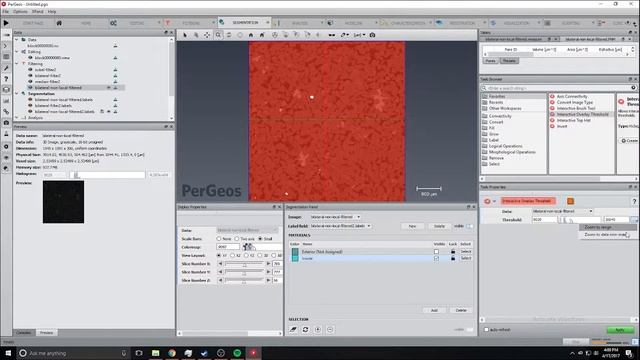This screenshot has width=640, height=360.
Task: Click the chart icon in left sidebar
Action: [x=6, y=100]
